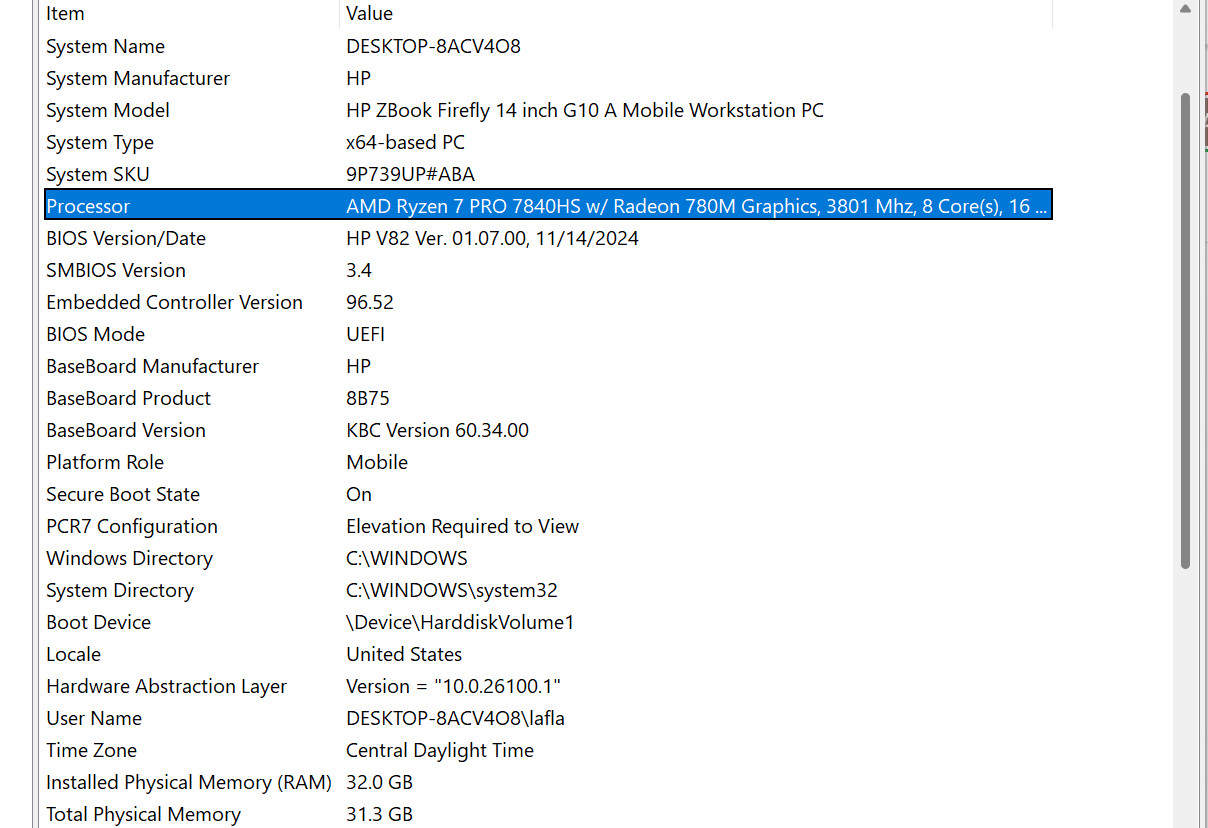Select the System Model row label
The height and width of the screenshot is (828, 1208).
(108, 110)
